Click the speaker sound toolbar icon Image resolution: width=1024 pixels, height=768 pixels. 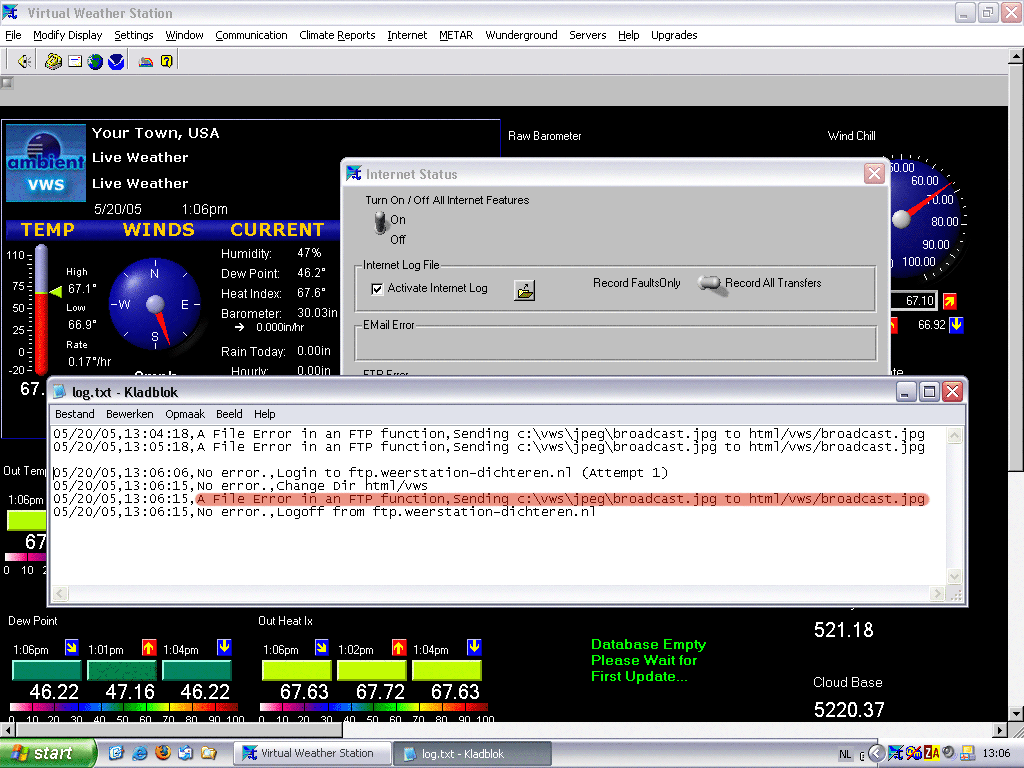pyautogui.click(x=24, y=61)
